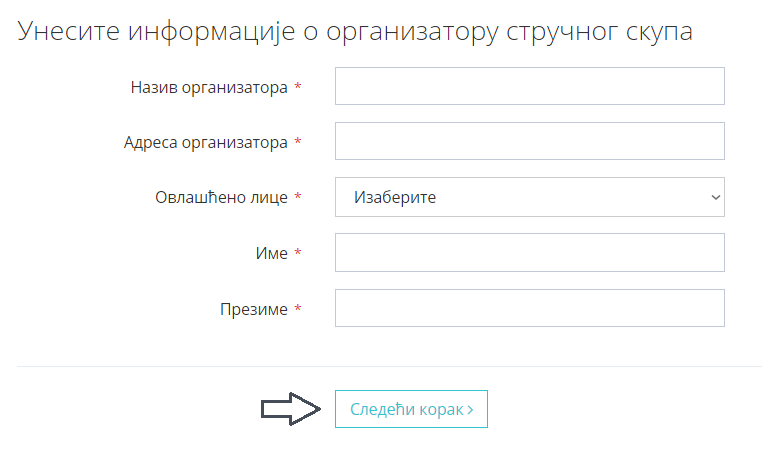Open the Овлашћено лице Изаберите dropdown
The width and height of the screenshot is (765, 463).
click(x=529, y=197)
